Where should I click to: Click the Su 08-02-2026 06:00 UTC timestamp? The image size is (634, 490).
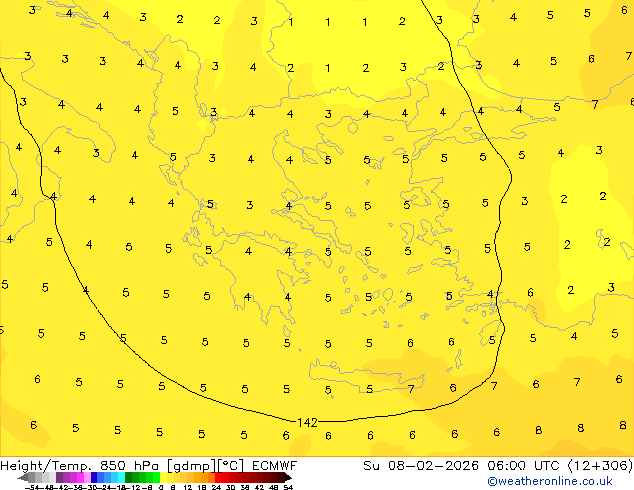(463, 466)
